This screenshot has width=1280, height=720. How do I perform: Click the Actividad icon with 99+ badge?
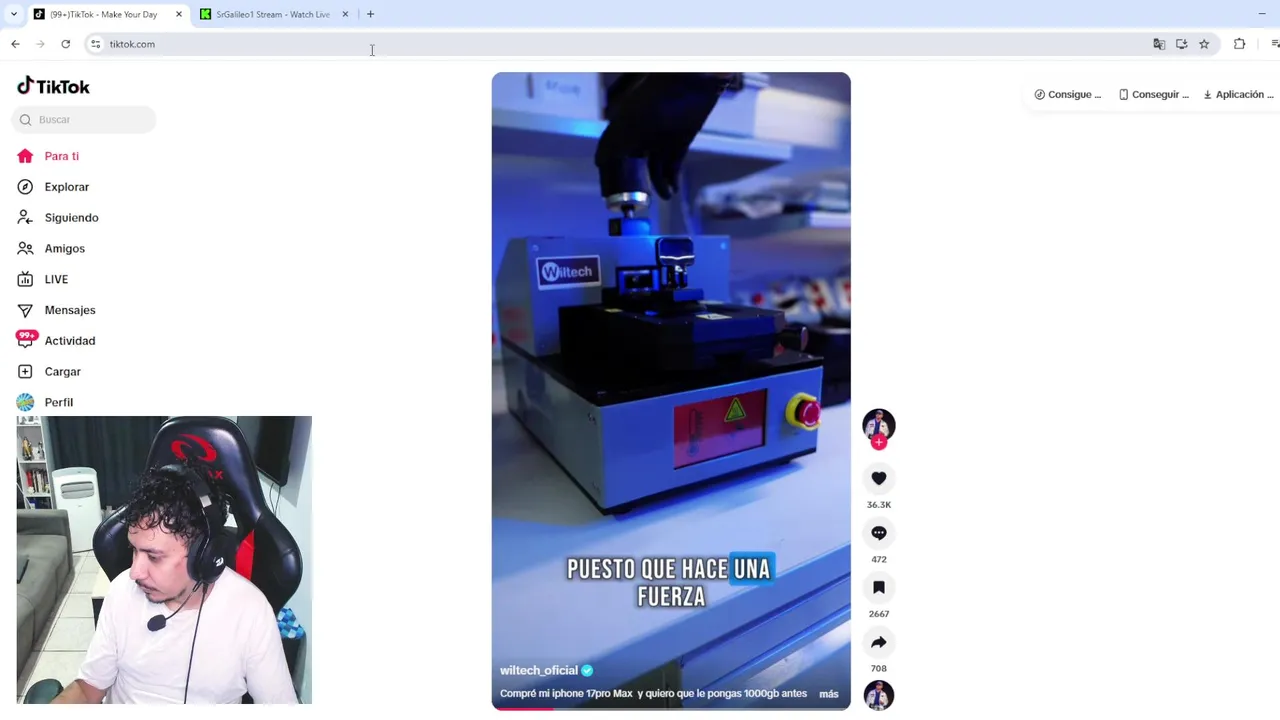tap(25, 340)
